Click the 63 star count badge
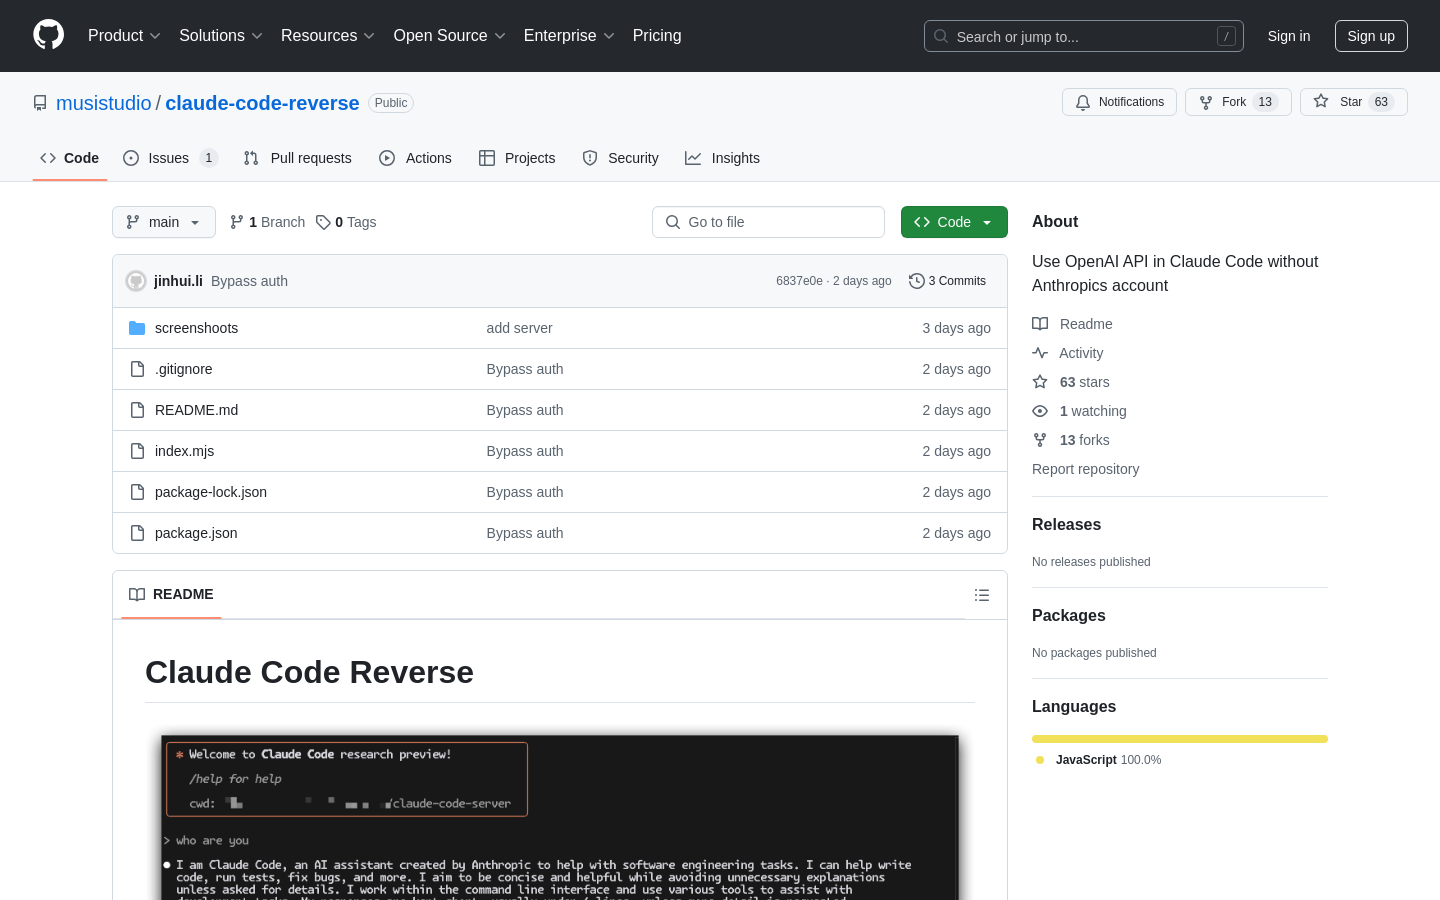The image size is (1440, 900). 1381,102
